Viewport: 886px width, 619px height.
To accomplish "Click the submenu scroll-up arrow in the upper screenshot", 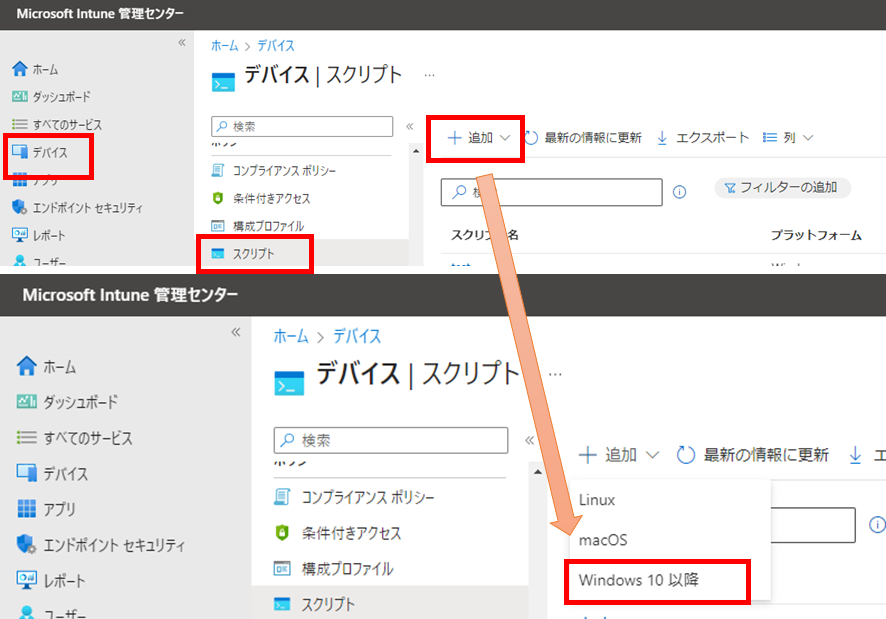I will [x=416, y=151].
